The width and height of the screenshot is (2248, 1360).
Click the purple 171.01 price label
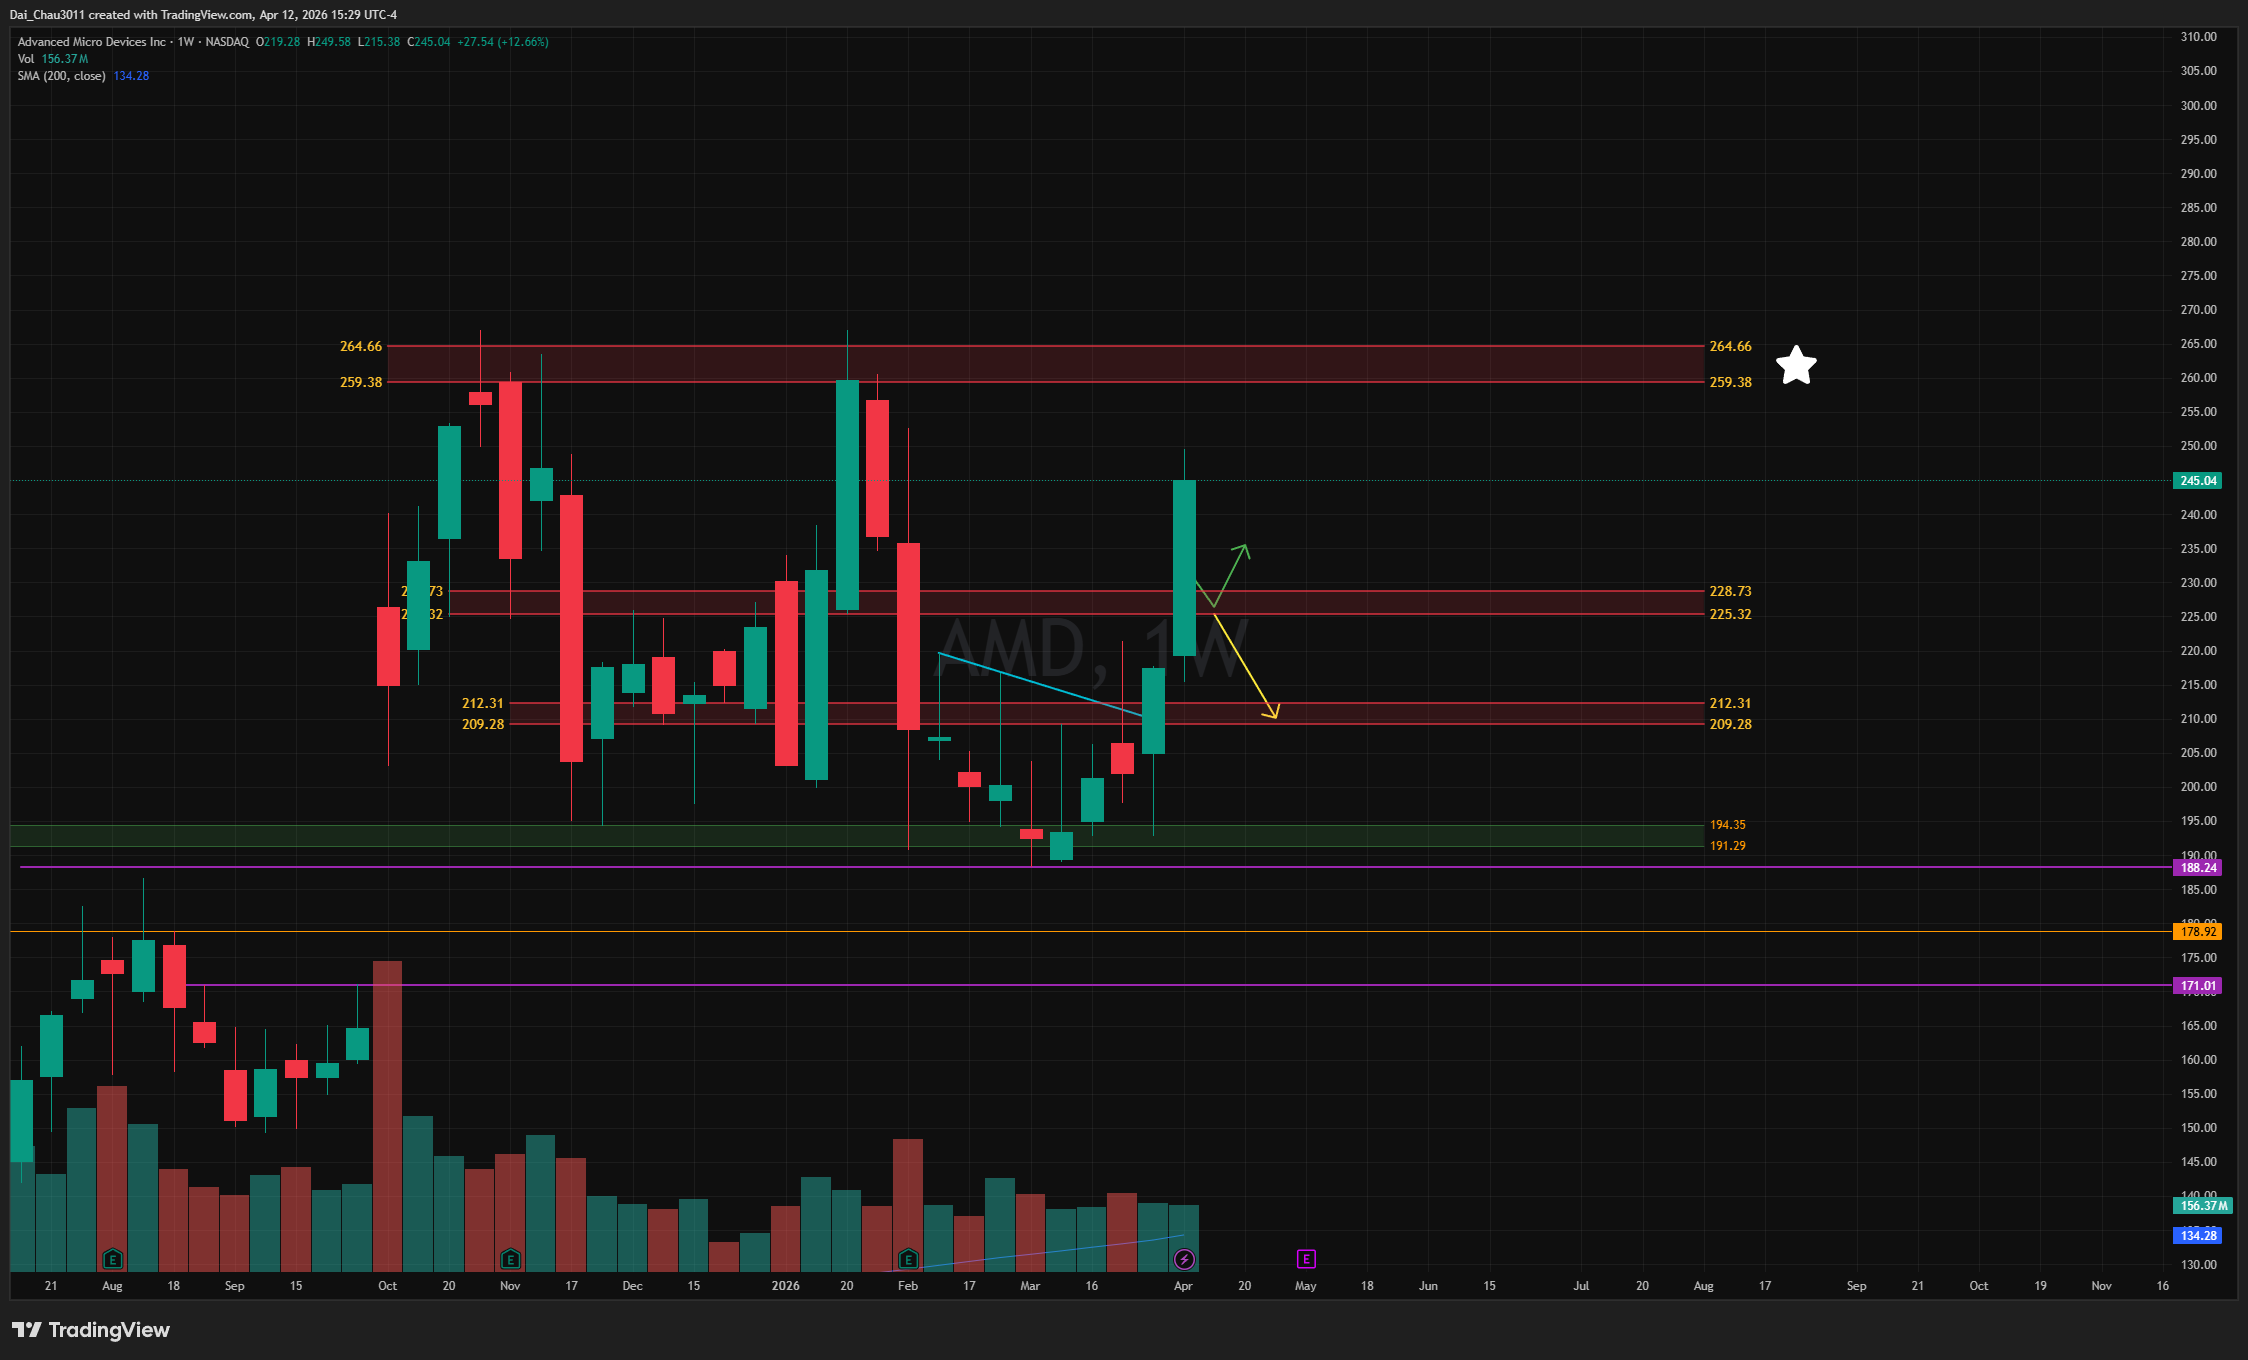tap(2198, 986)
